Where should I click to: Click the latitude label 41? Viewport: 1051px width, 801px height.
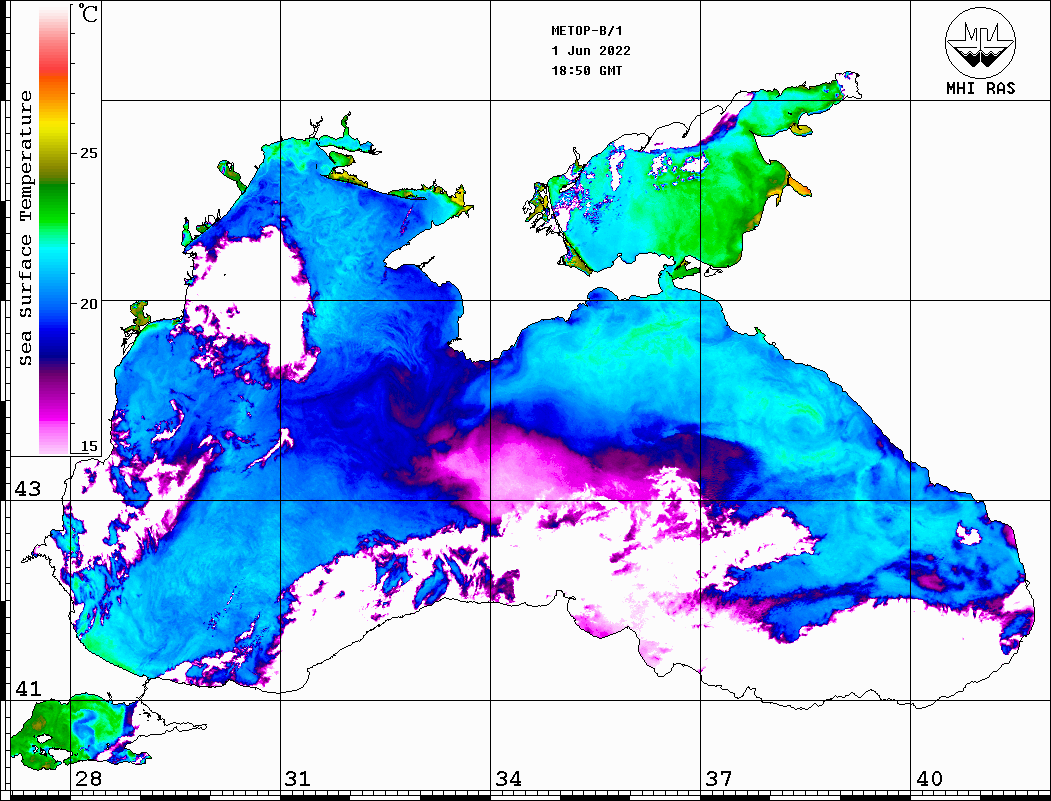(27, 688)
